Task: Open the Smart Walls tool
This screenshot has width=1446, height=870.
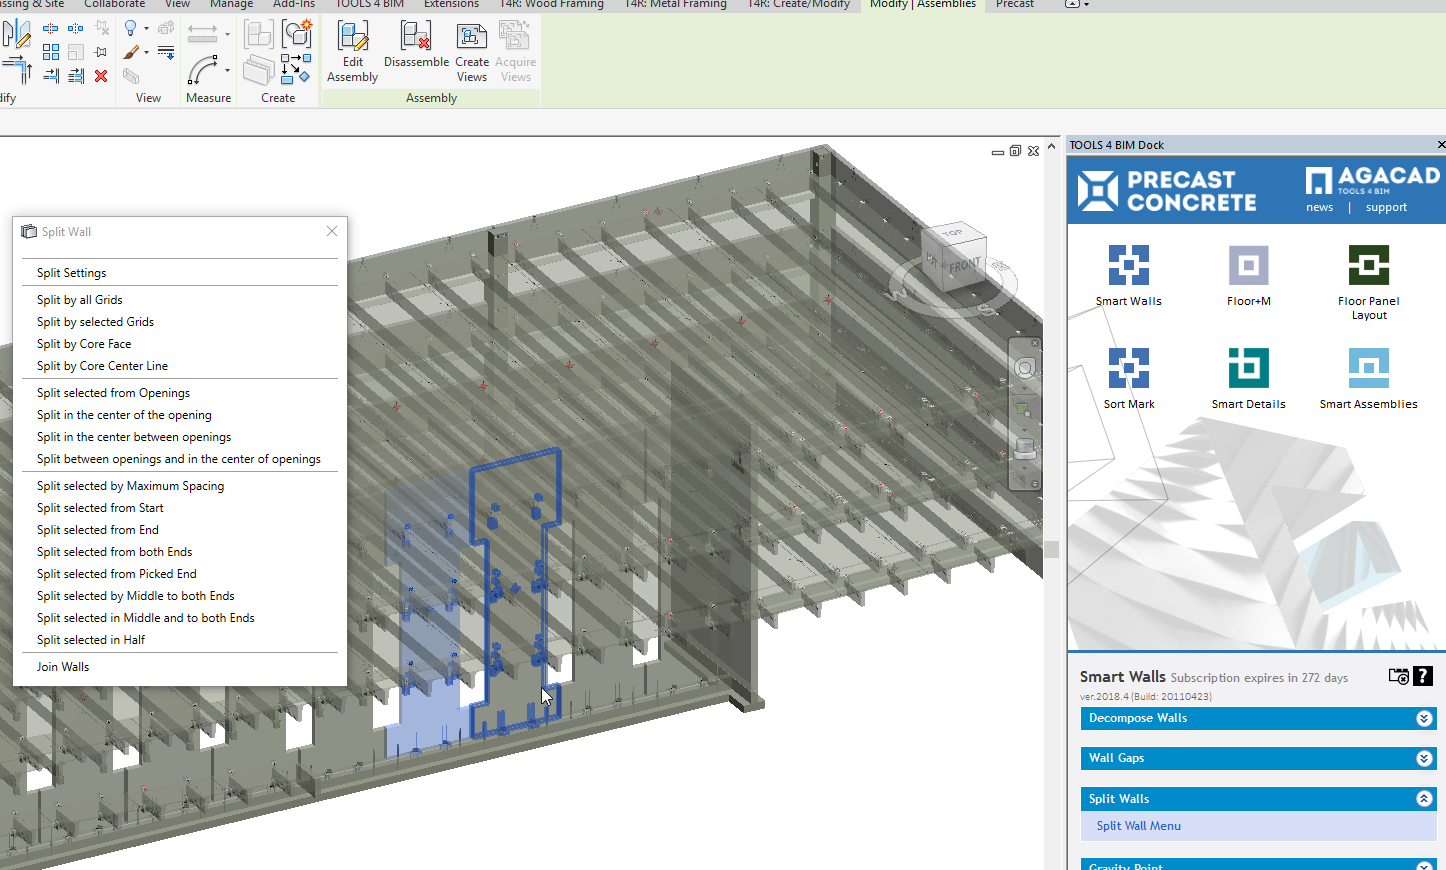Action: click(x=1128, y=266)
